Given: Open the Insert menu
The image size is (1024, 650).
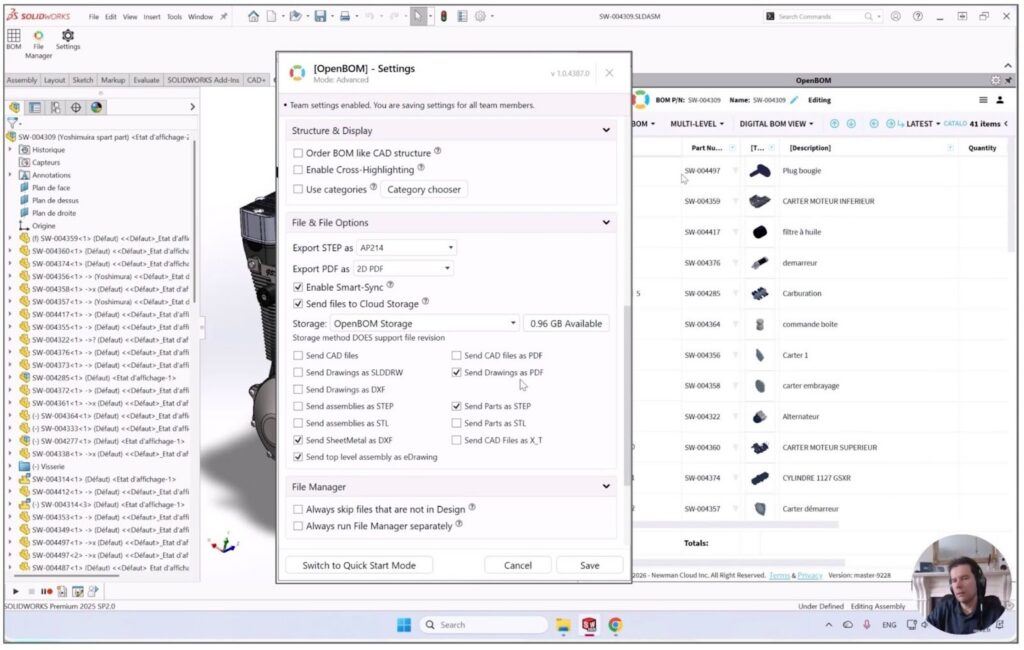Looking at the screenshot, I should [x=152, y=17].
